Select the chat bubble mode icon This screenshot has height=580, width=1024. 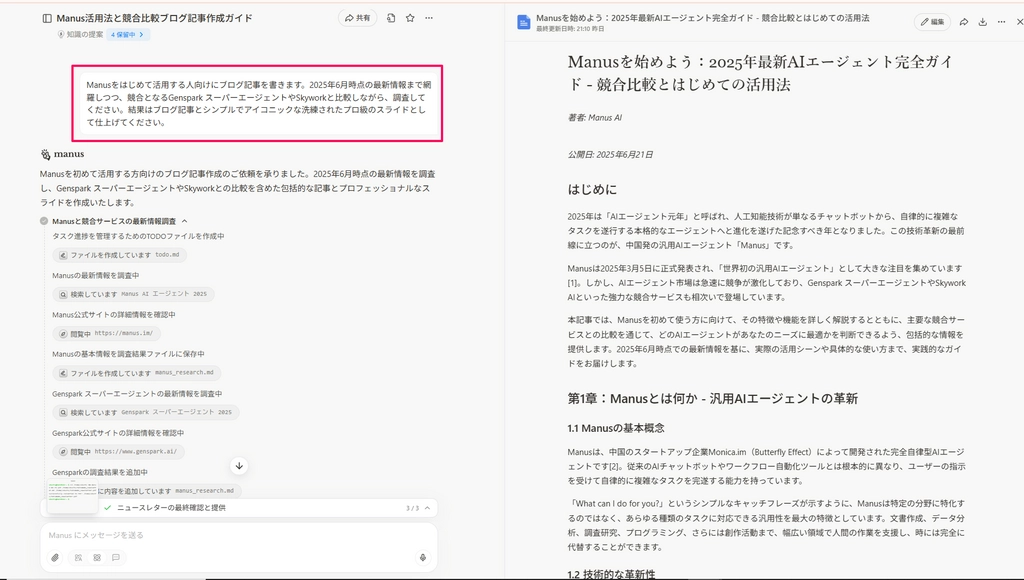[x=116, y=558]
